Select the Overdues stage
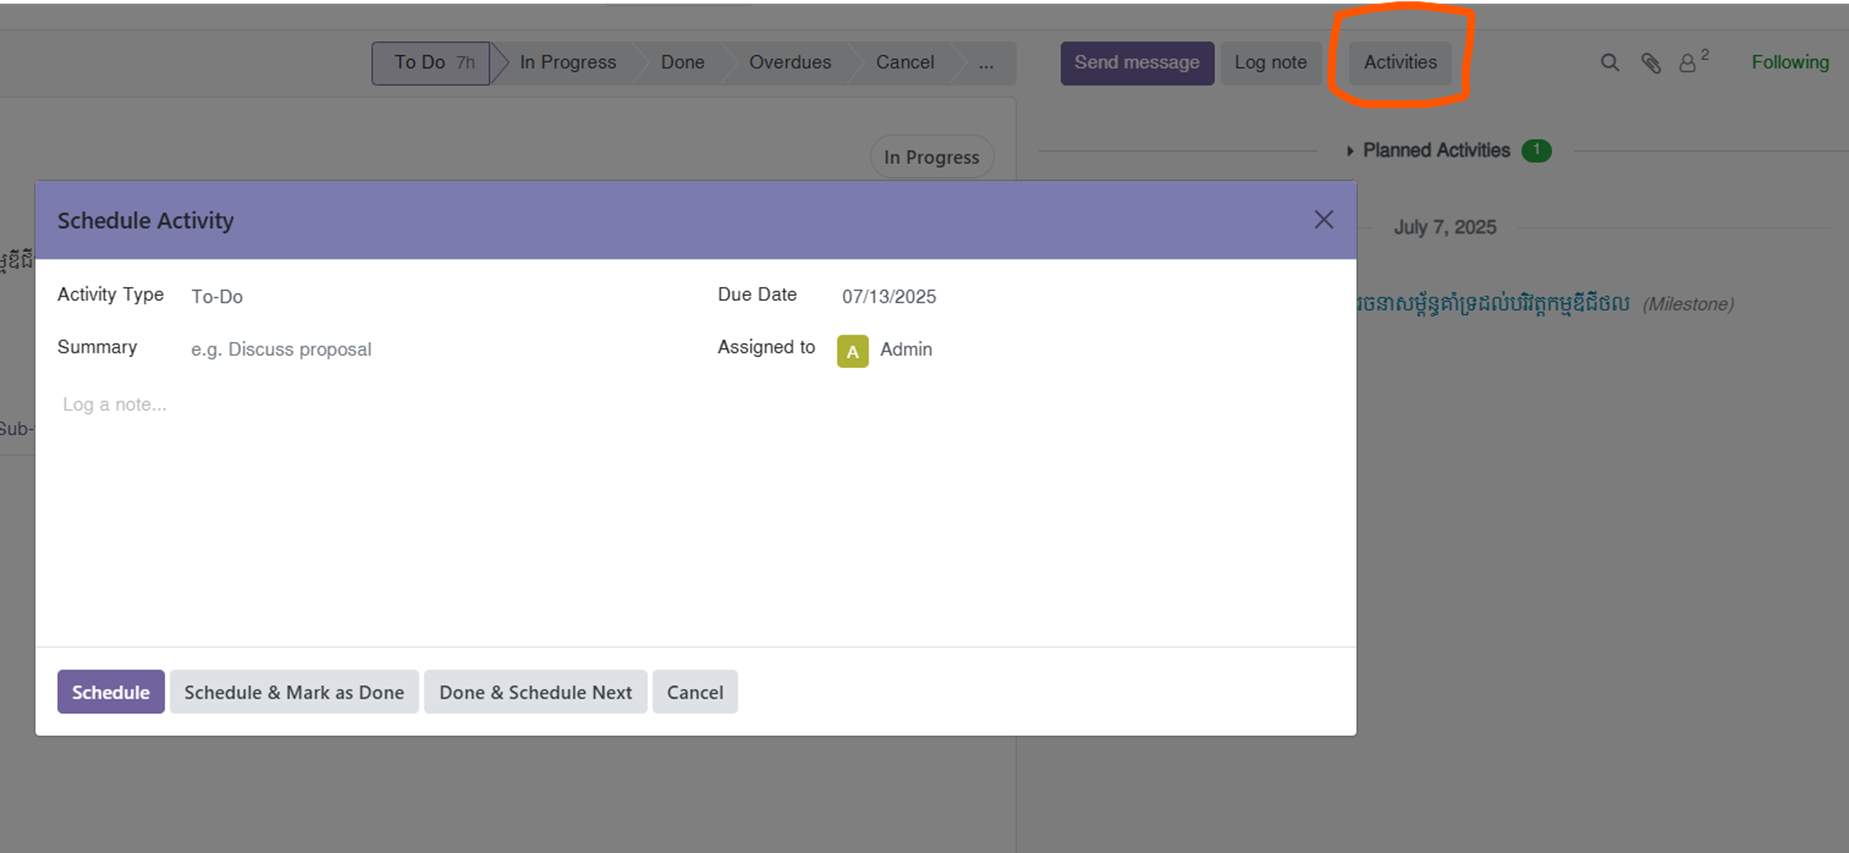This screenshot has width=1849, height=853. 790,63
